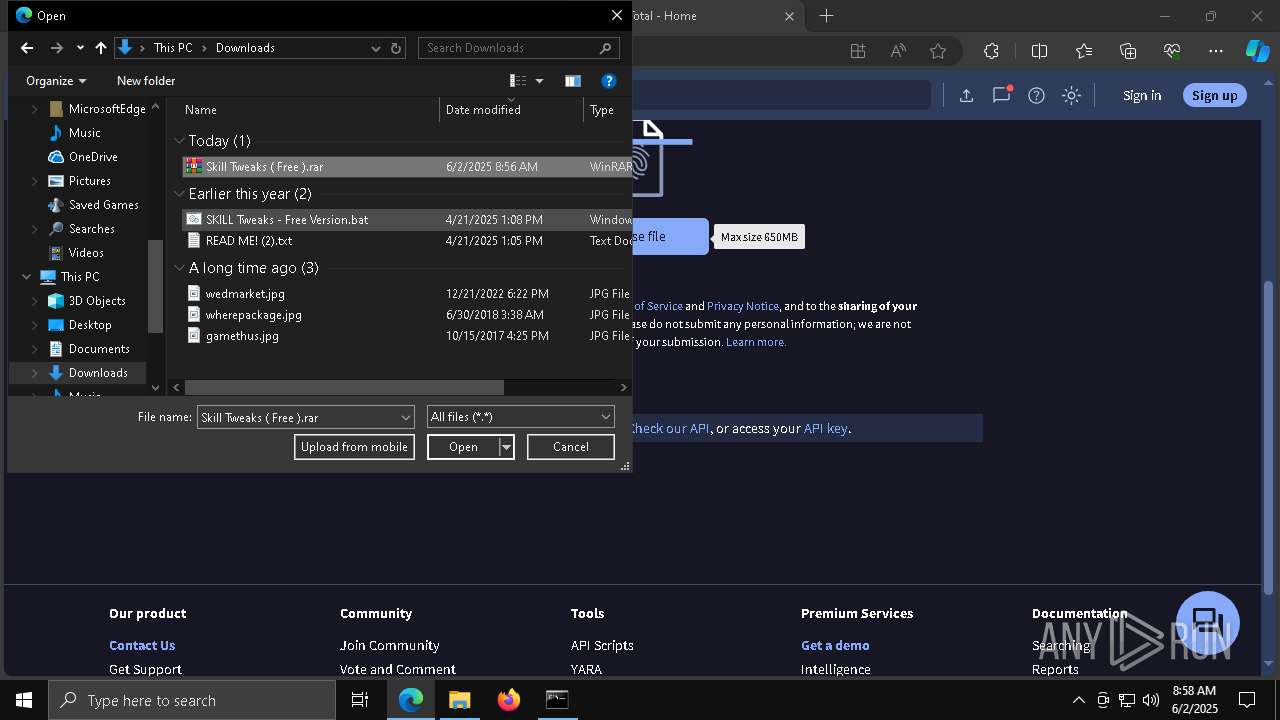Open recent locations dropdown arrow

point(80,48)
